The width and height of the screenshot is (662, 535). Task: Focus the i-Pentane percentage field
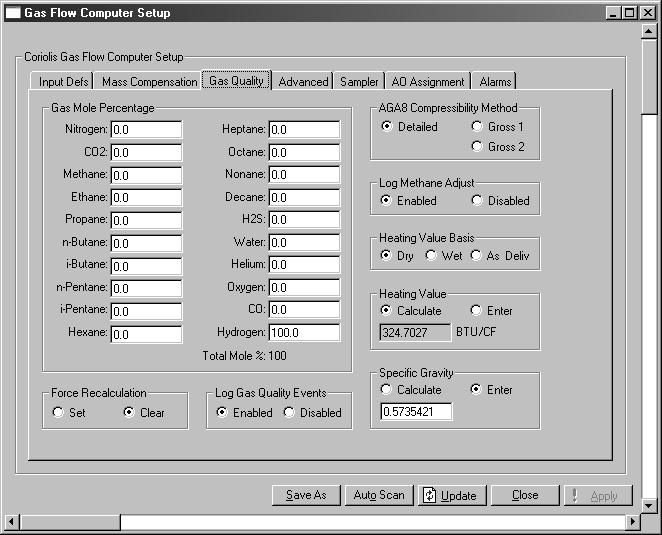146,311
